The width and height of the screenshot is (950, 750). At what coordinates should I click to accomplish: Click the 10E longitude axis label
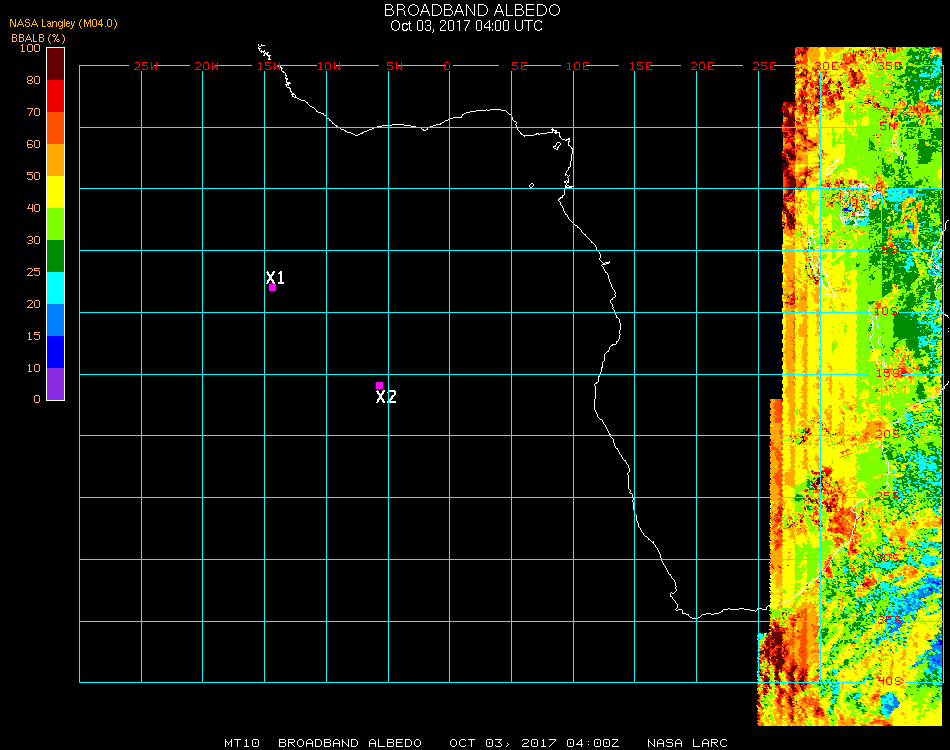point(578,66)
